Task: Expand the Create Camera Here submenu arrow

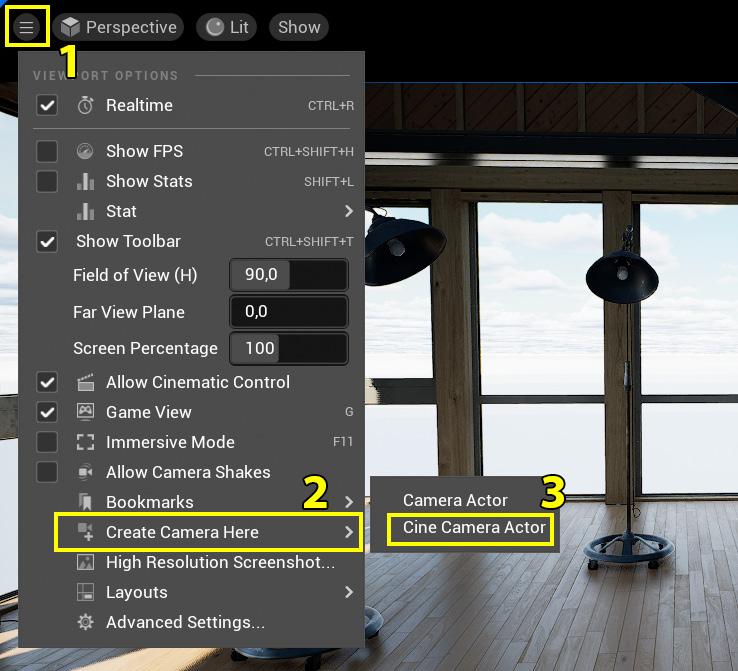Action: 349,532
